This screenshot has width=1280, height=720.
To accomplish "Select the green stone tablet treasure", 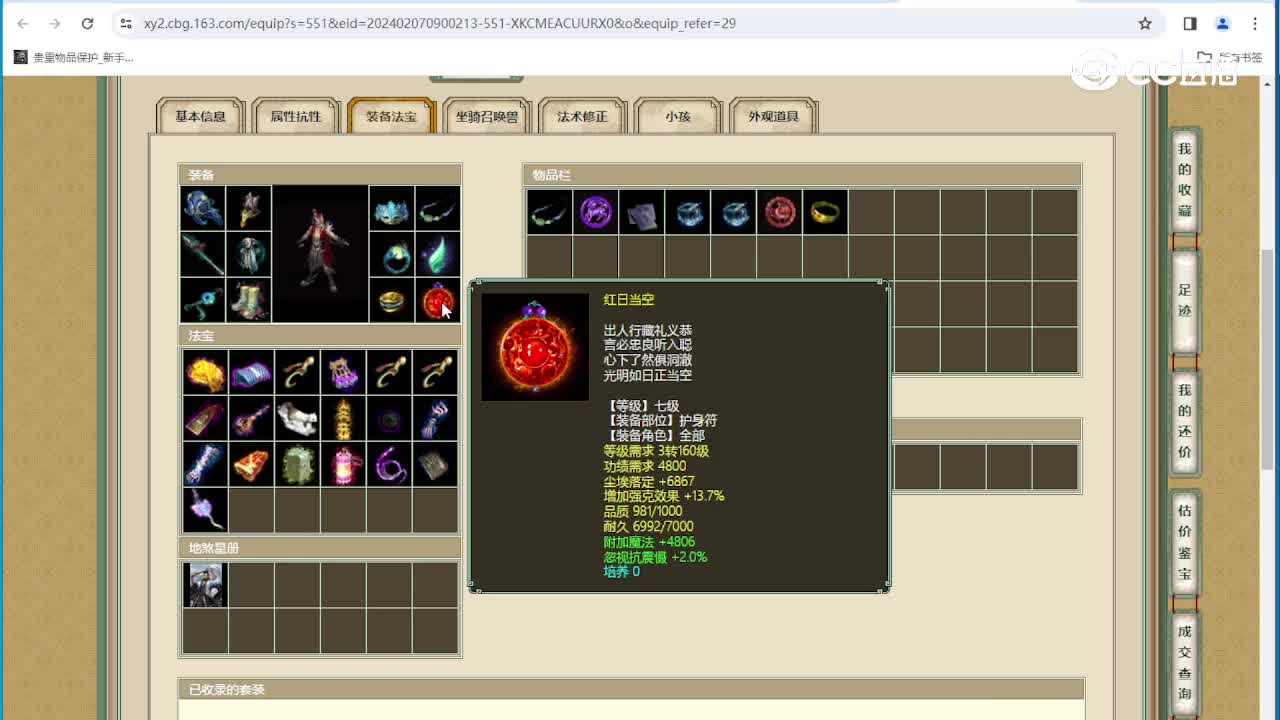I will click(x=297, y=464).
